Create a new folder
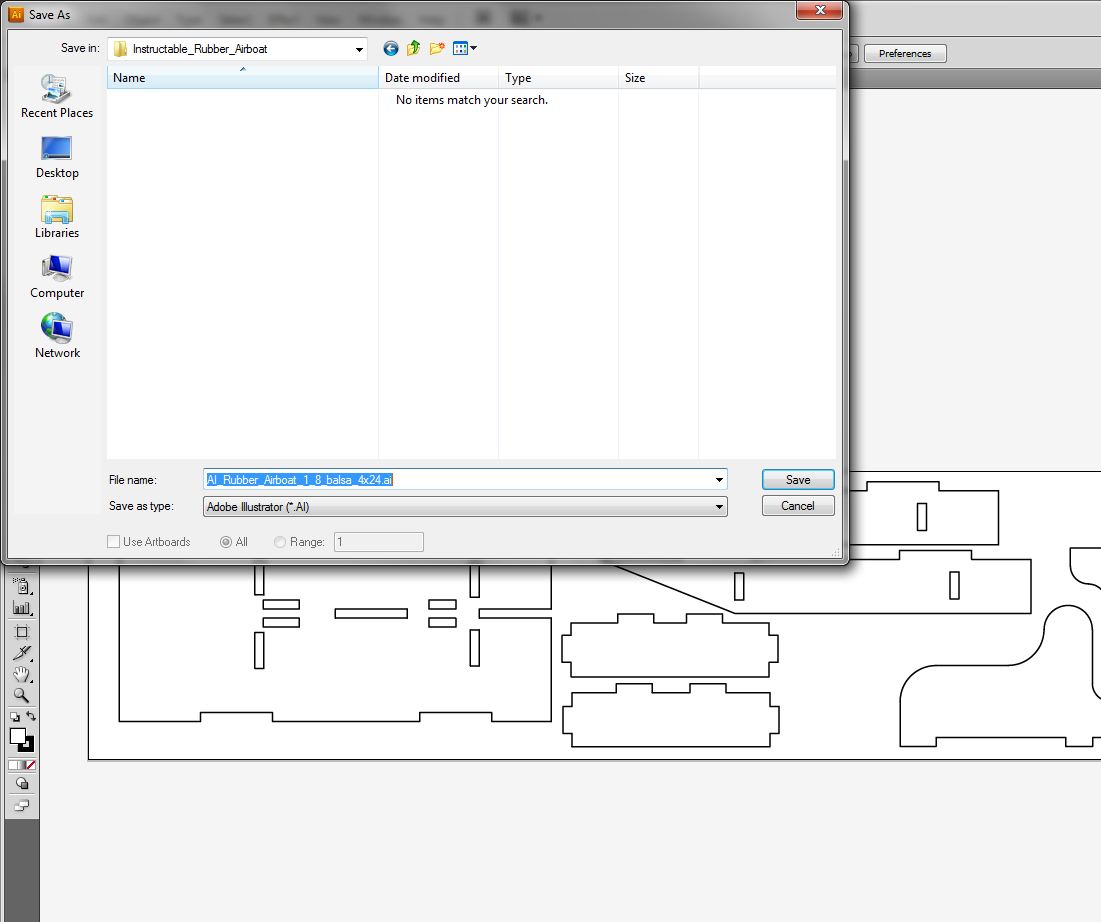This screenshot has height=922, width=1101. point(437,48)
